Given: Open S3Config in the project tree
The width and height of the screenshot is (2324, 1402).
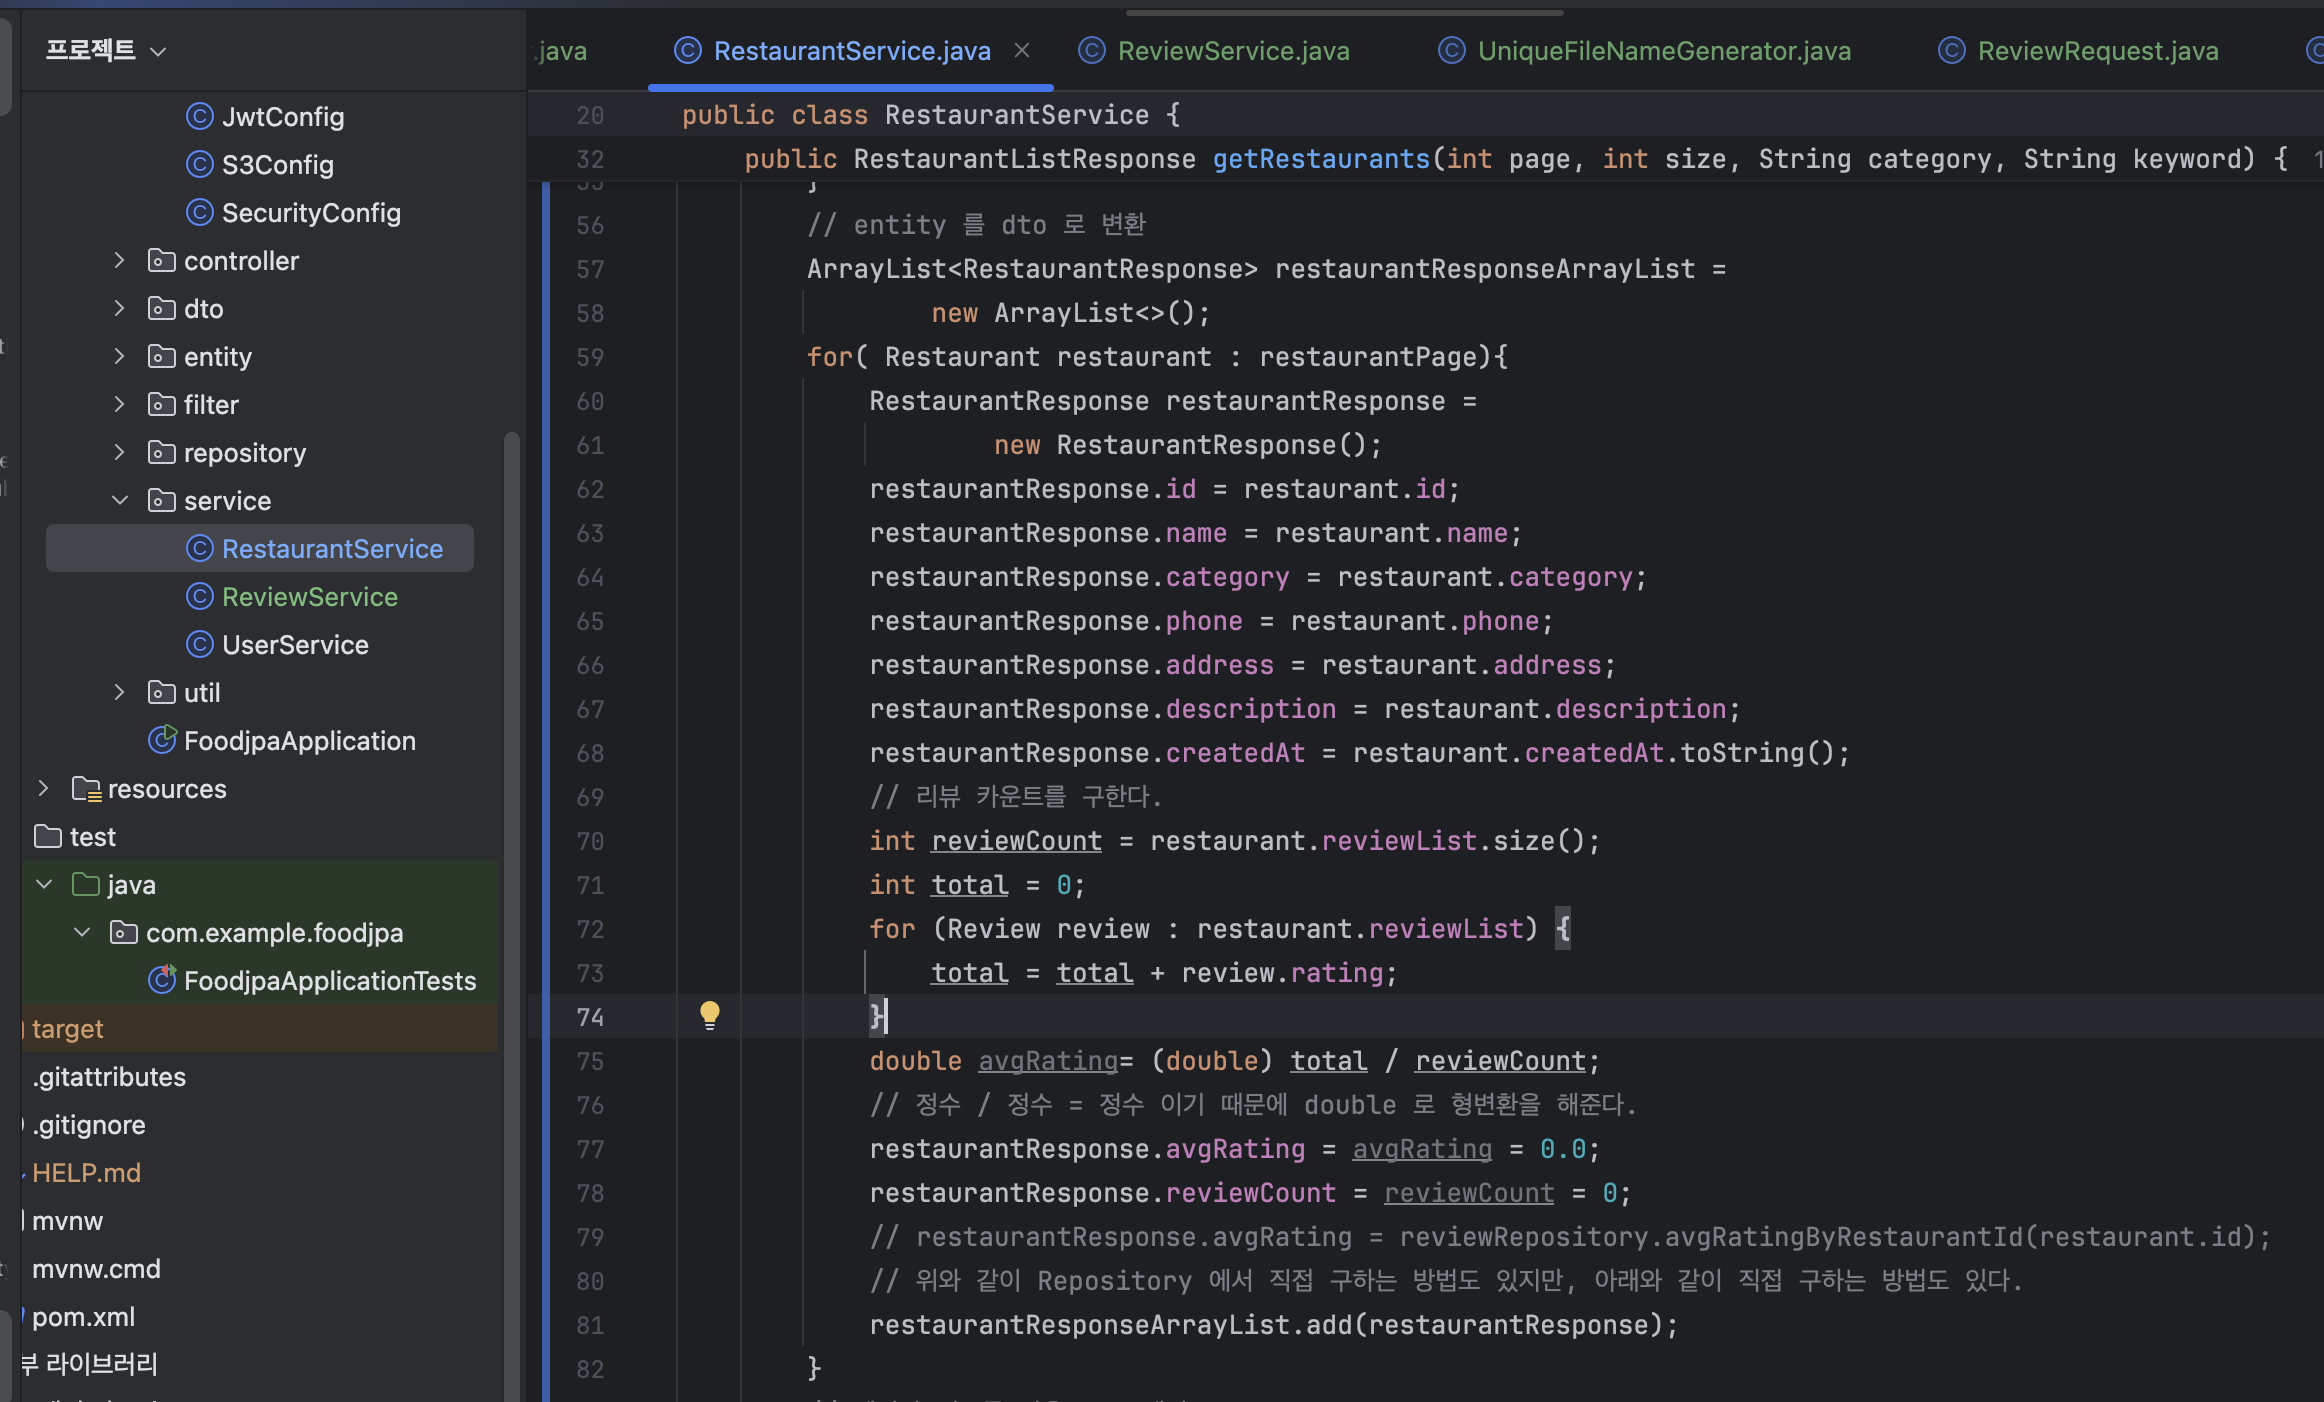Looking at the screenshot, I should [x=278, y=165].
